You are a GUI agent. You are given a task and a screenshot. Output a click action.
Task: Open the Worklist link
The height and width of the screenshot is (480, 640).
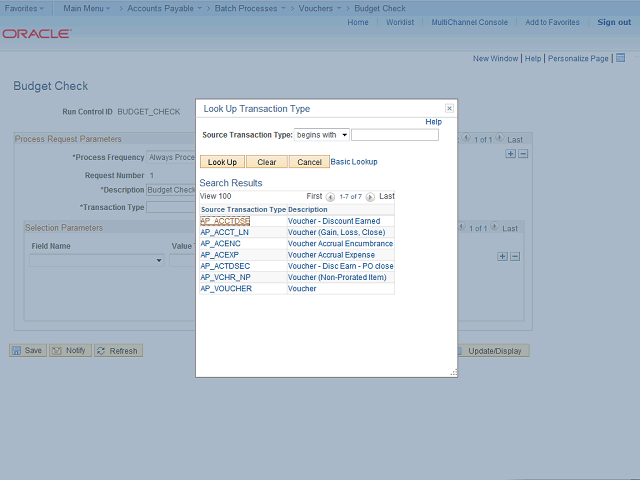(x=400, y=22)
